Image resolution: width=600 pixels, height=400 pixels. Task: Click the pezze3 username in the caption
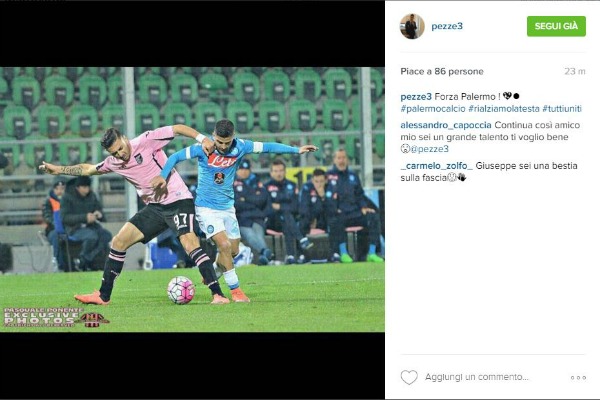click(416, 96)
